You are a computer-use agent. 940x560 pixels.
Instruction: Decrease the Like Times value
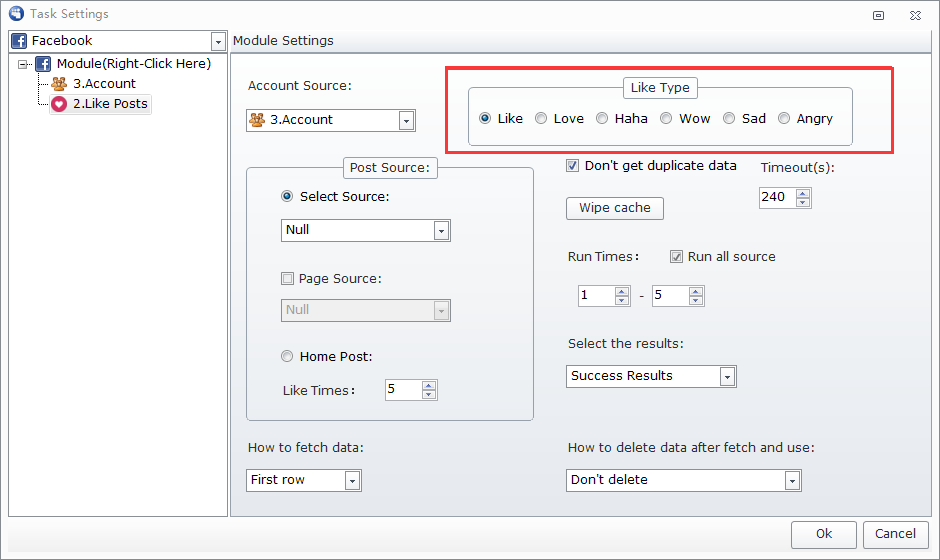429,395
